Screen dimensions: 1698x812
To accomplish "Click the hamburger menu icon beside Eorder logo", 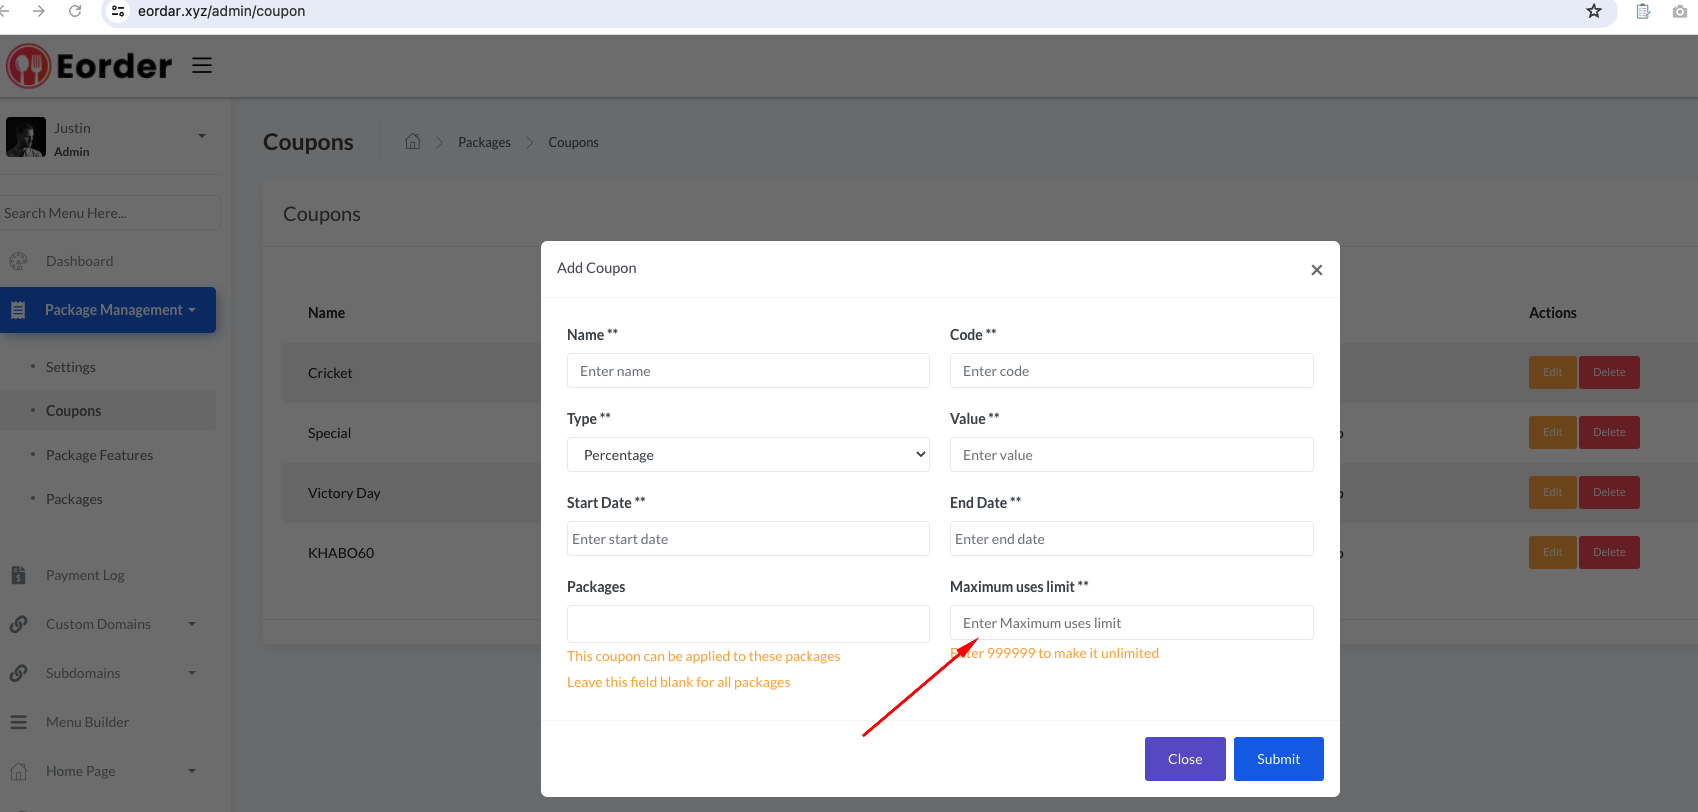I will [x=202, y=65].
